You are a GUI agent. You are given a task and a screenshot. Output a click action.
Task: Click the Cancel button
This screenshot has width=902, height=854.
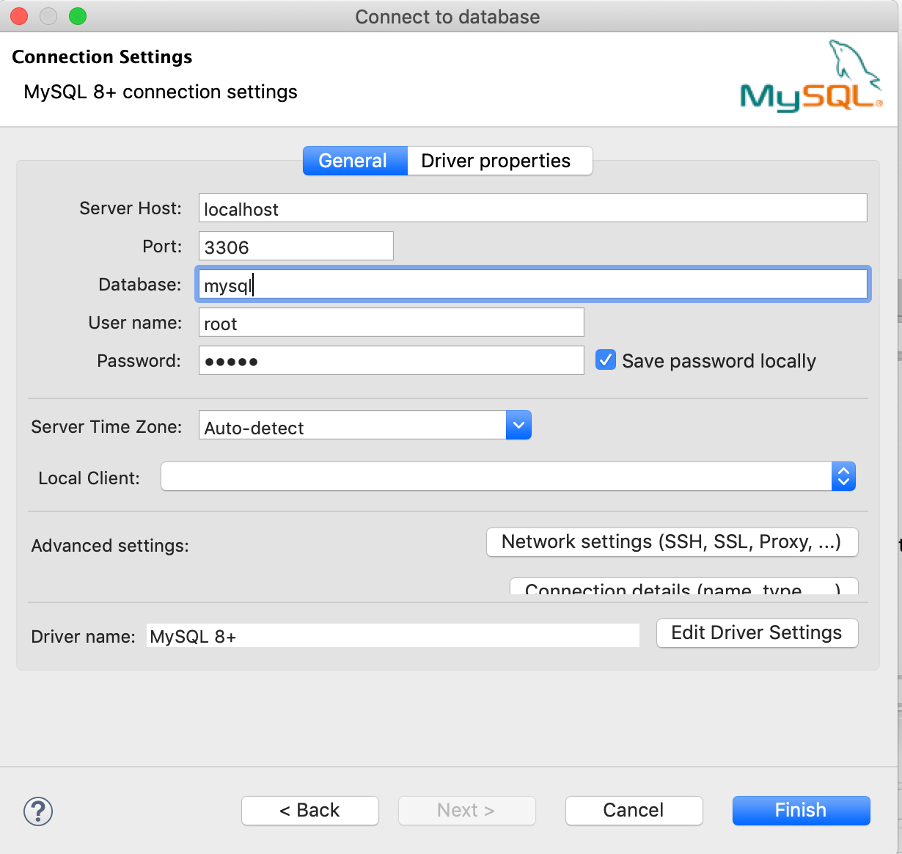pos(633,810)
